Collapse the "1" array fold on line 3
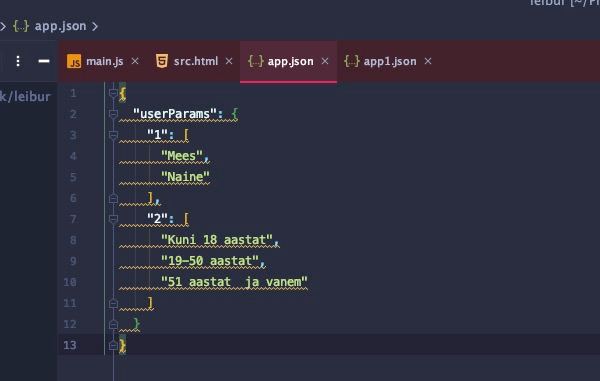This screenshot has width=600, height=381. (x=113, y=135)
